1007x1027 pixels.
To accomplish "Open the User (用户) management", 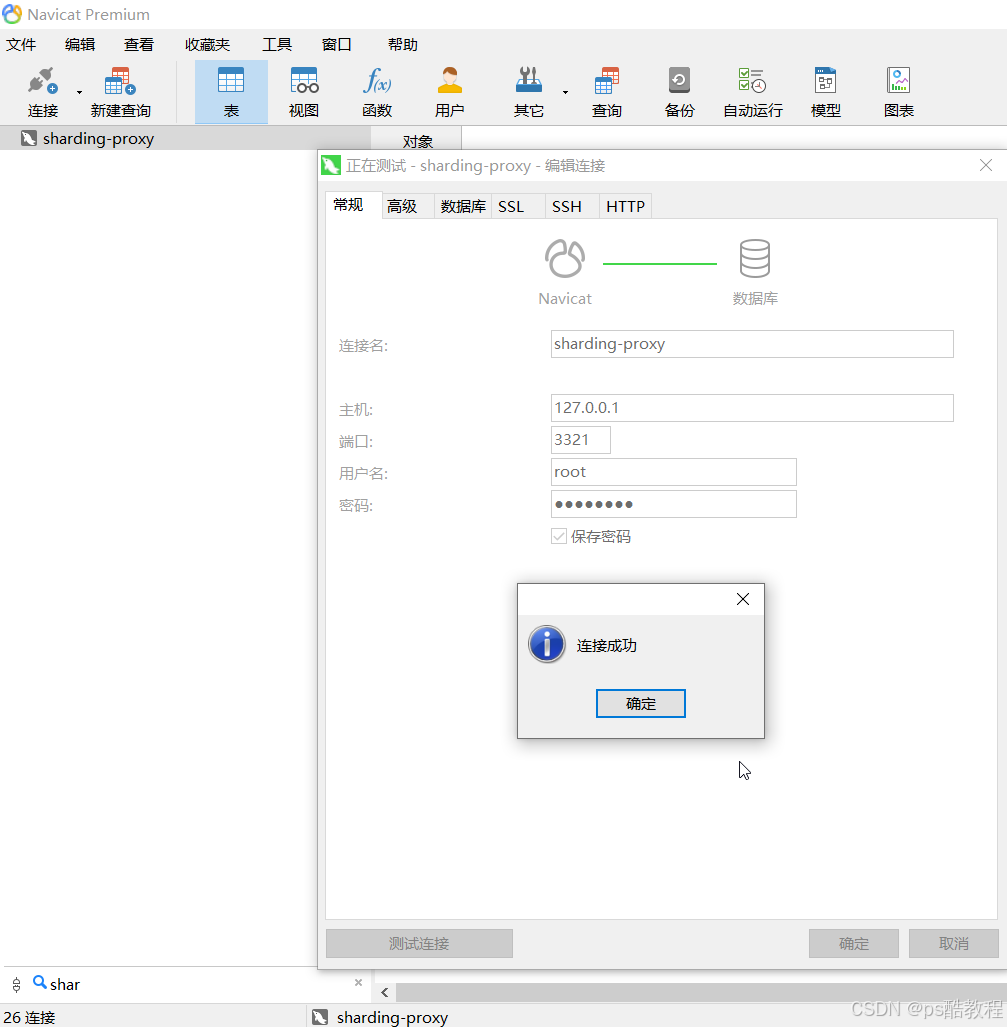I will pyautogui.click(x=449, y=92).
